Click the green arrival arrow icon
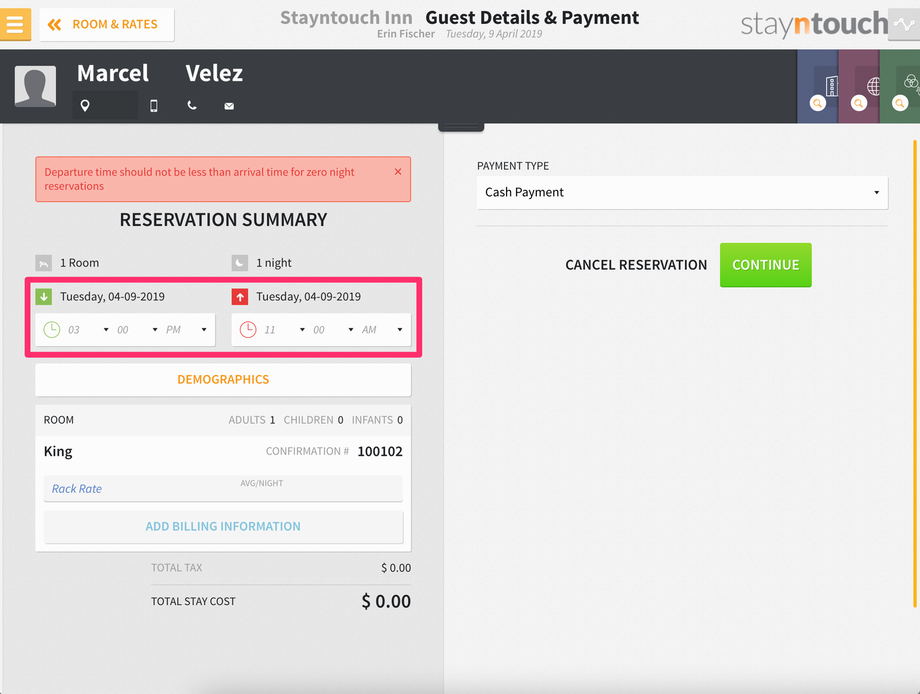Screen dimensions: 920x694 click(x=44, y=296)
